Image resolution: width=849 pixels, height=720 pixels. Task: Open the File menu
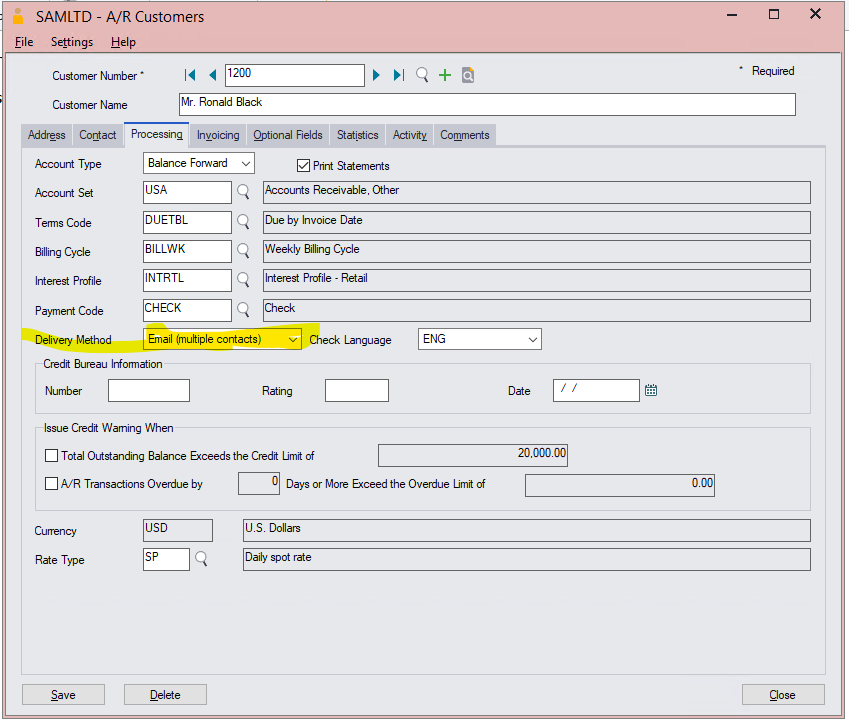(24, 42)
